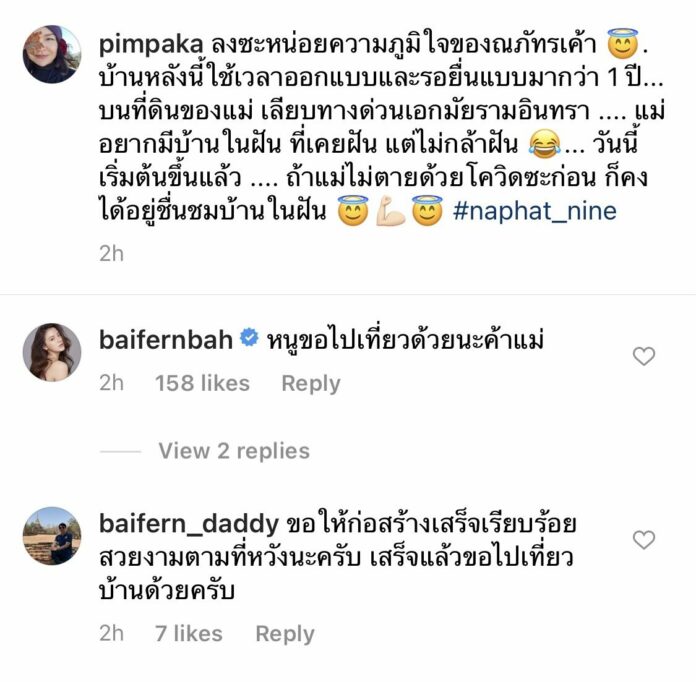This screenshot has height=682, width=696.
Task: Go to the pimpaka username profile
Action: point(151,46)
